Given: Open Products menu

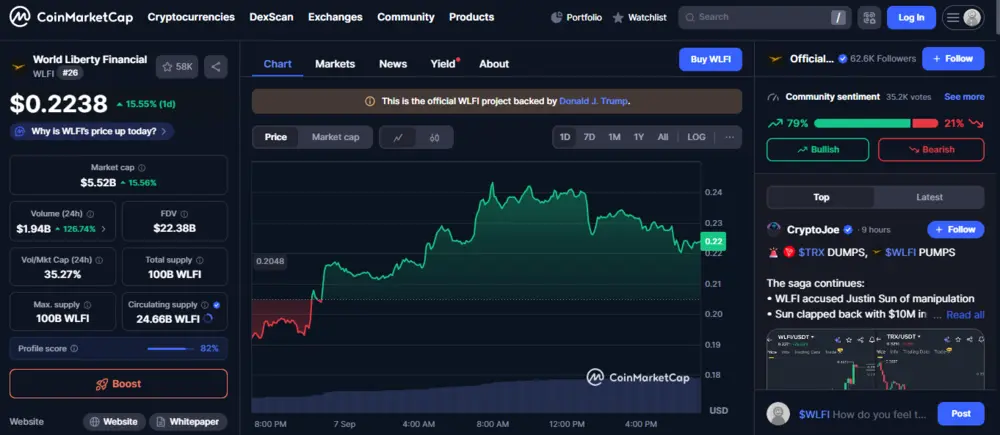Looking at the screenshot, I should point(471,17).
